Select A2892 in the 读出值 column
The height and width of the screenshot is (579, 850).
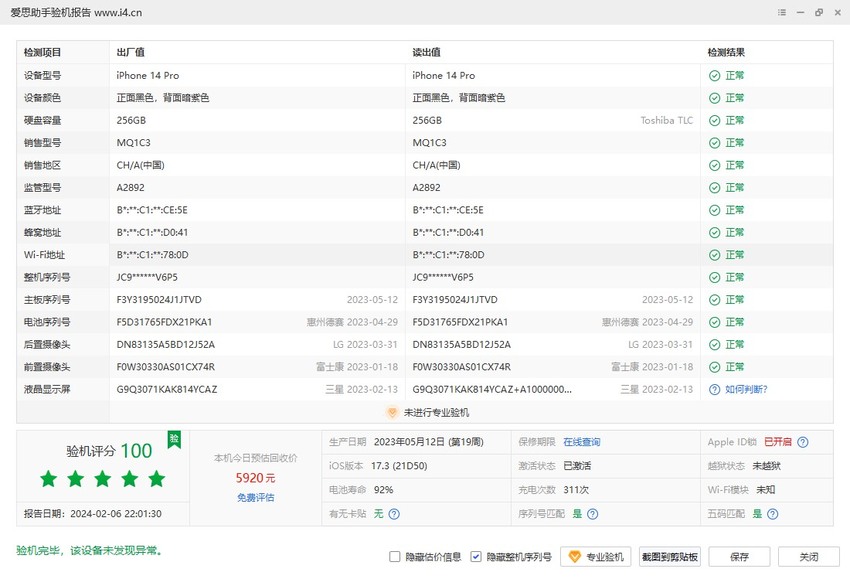[x=427, y=188]
